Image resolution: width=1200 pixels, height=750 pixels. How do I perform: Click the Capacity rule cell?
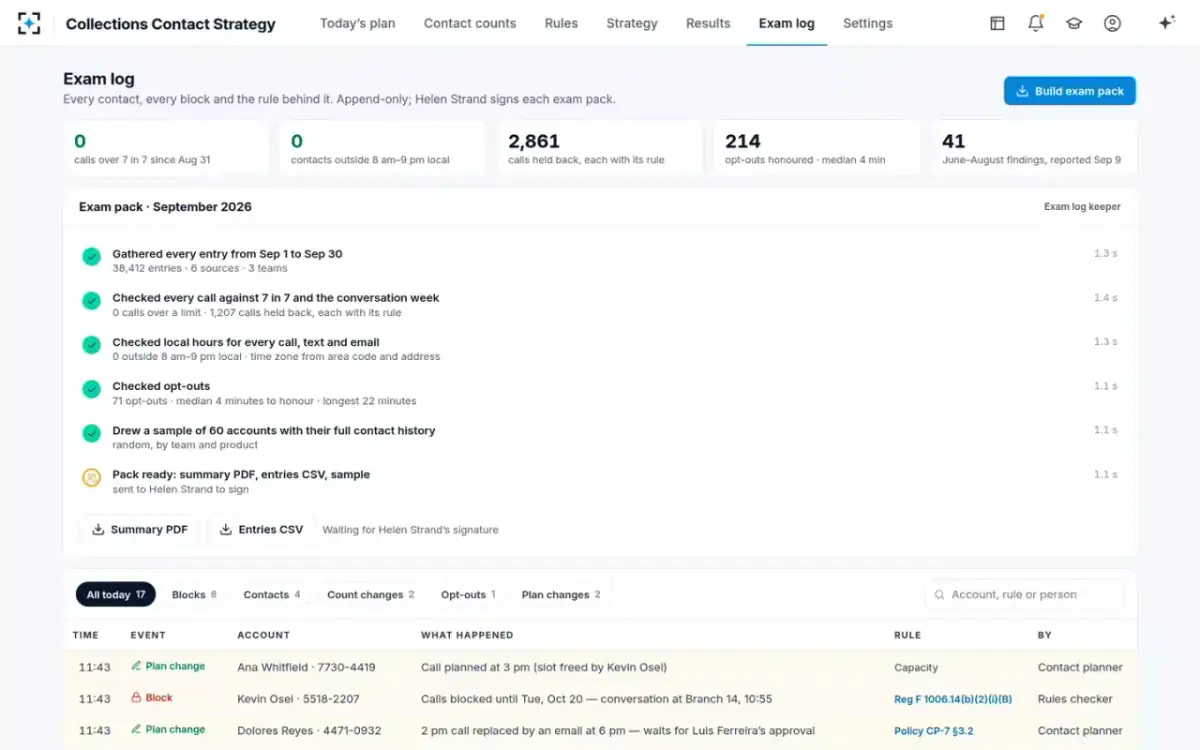click(x=916, y=667)
